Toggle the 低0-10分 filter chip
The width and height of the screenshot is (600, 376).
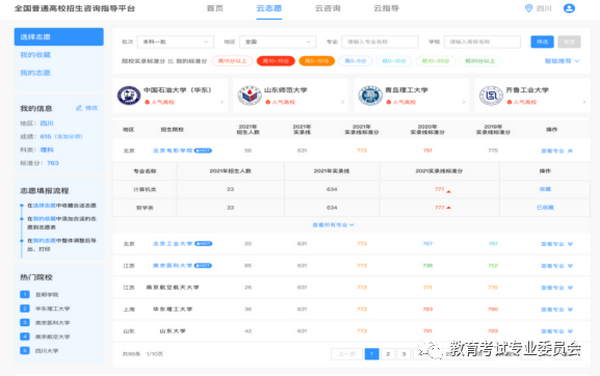[x=394, y=61]
